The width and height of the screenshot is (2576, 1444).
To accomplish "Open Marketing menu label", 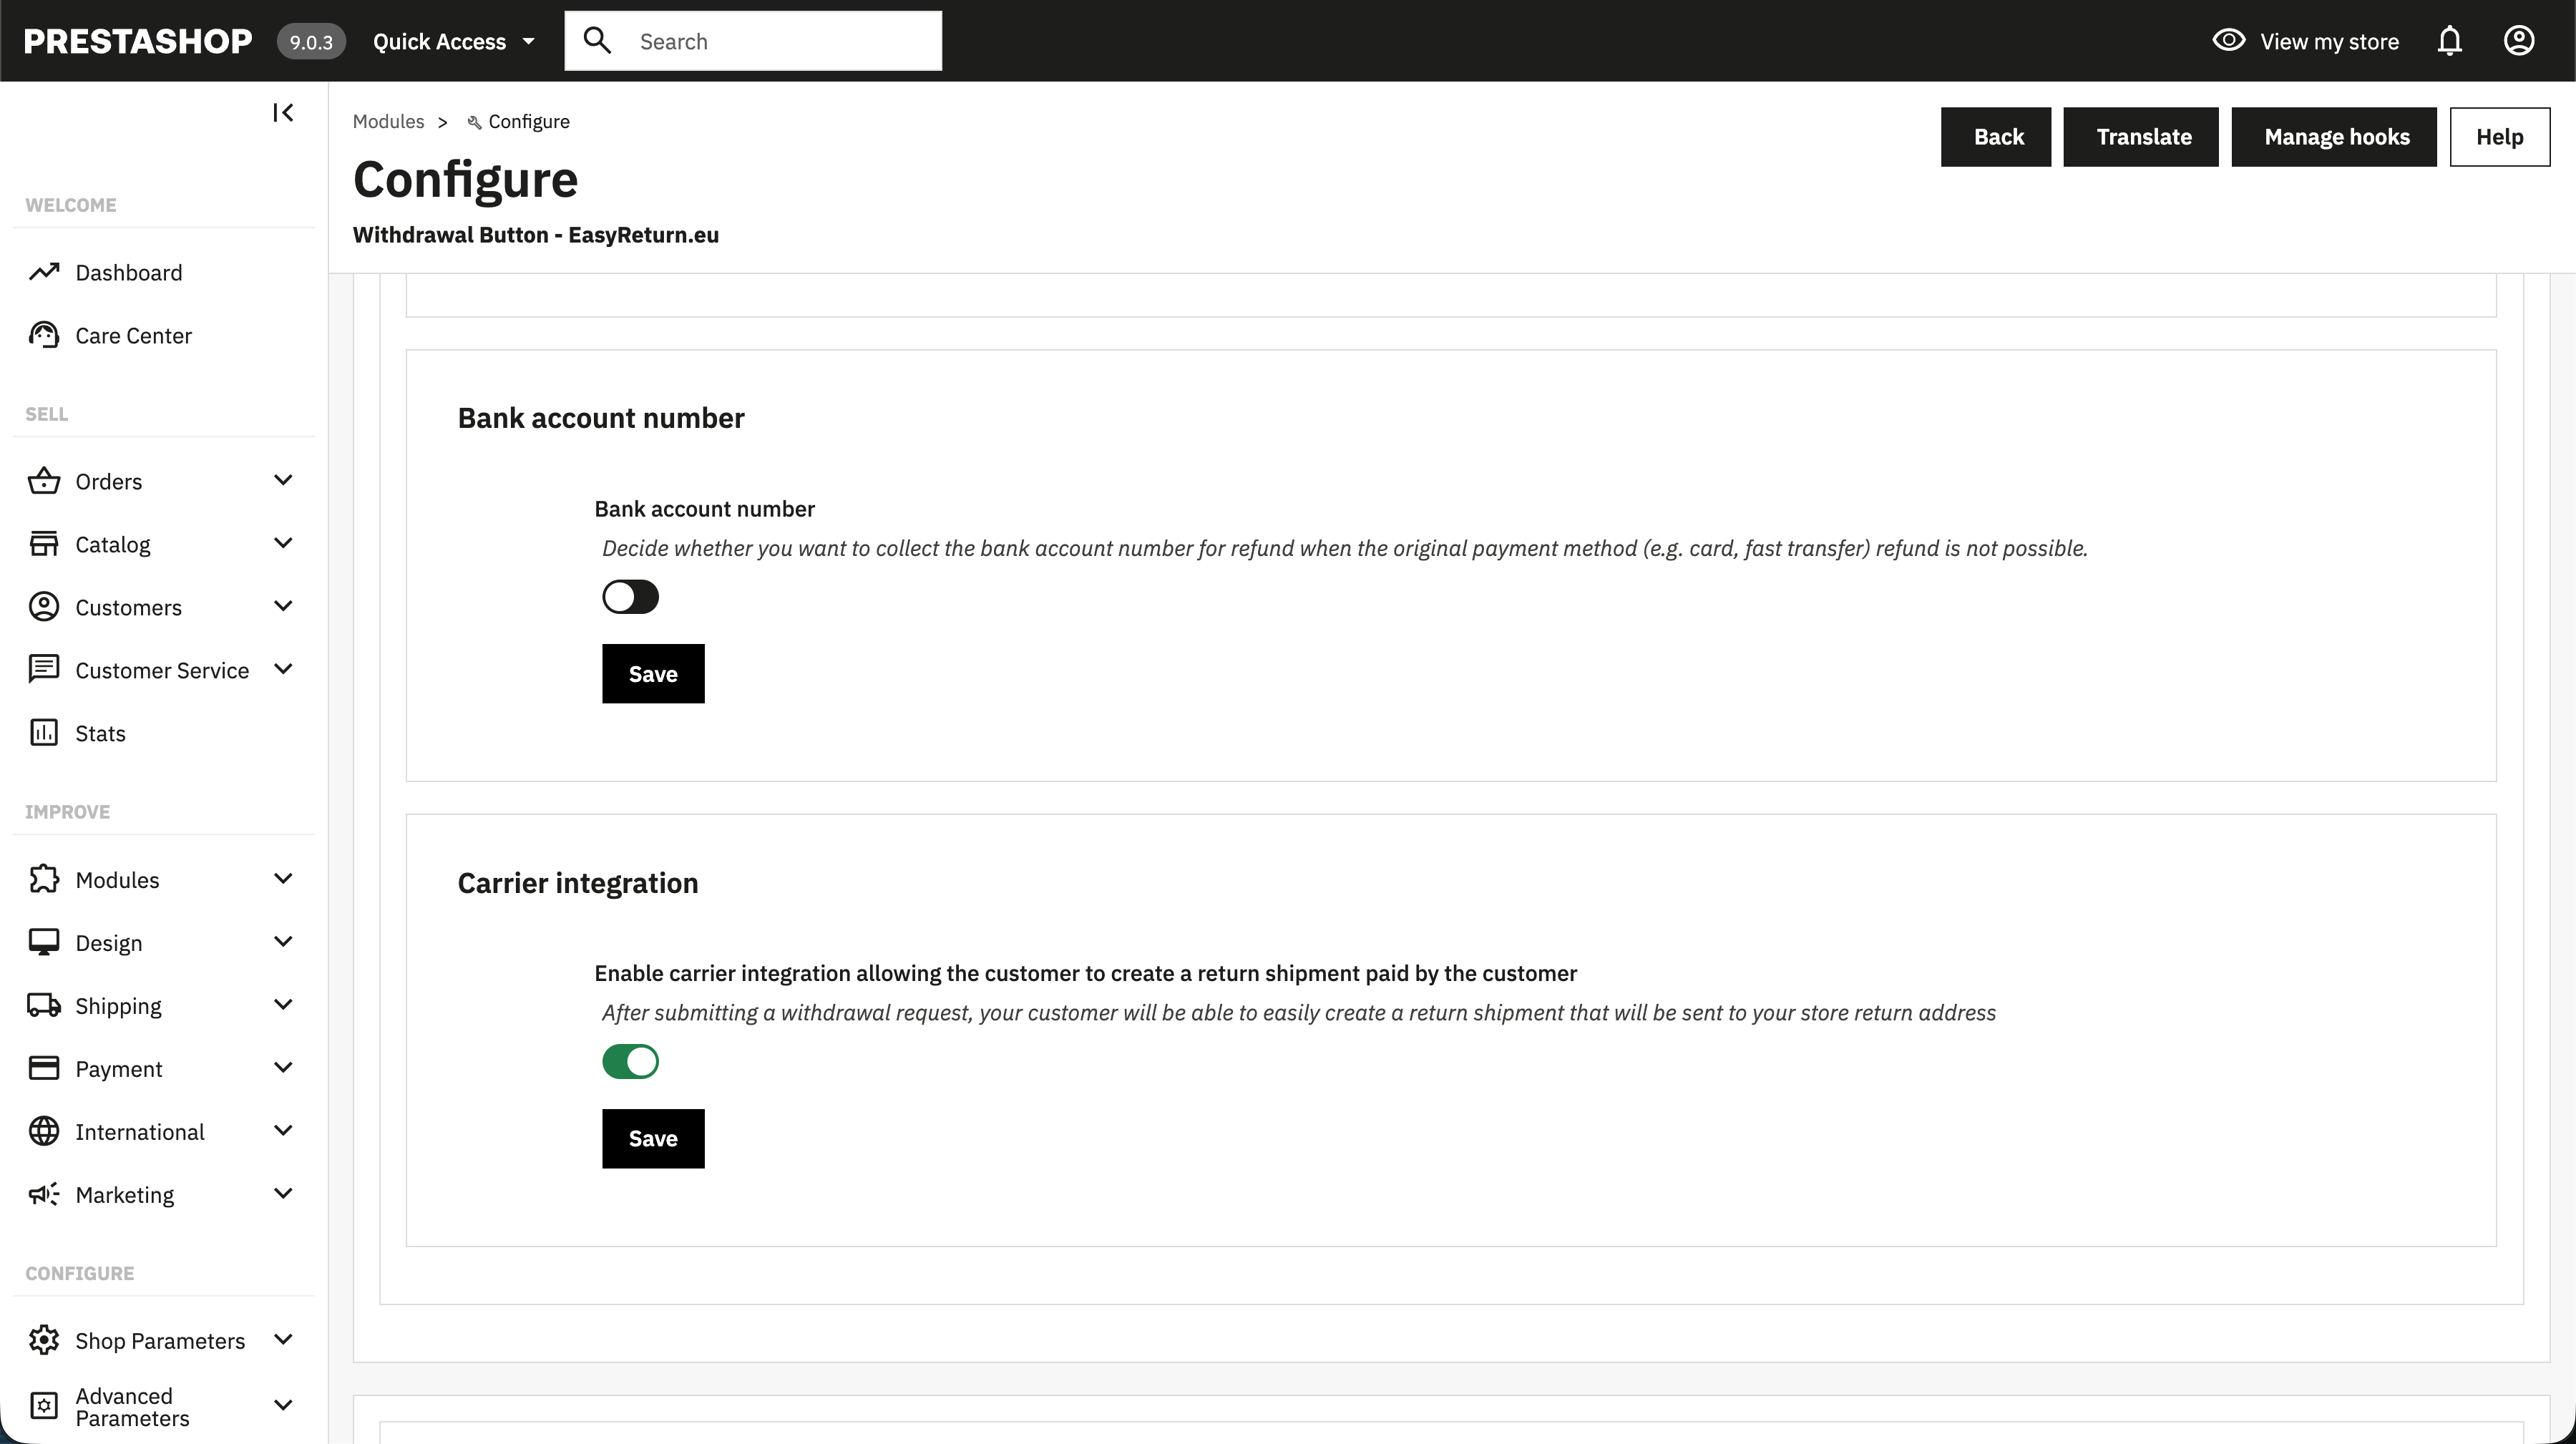I will 124,1194.
